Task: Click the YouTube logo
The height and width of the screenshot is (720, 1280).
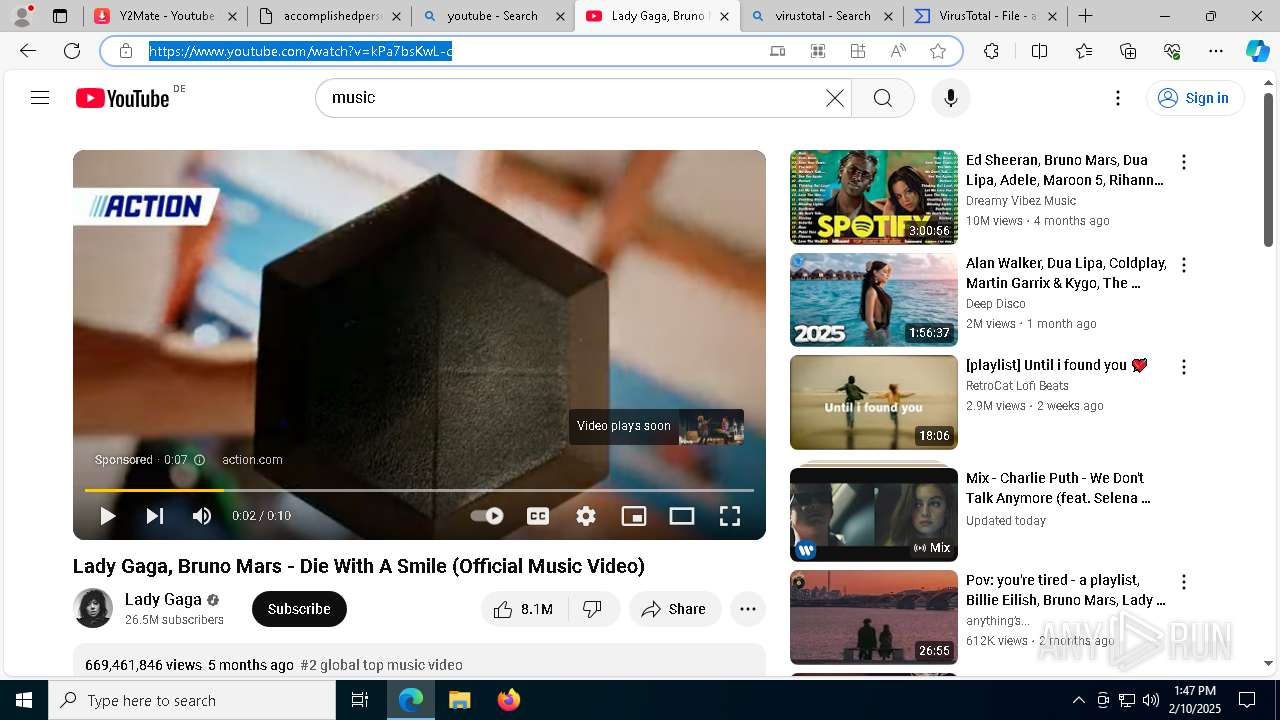Action: tap(122, 98)
